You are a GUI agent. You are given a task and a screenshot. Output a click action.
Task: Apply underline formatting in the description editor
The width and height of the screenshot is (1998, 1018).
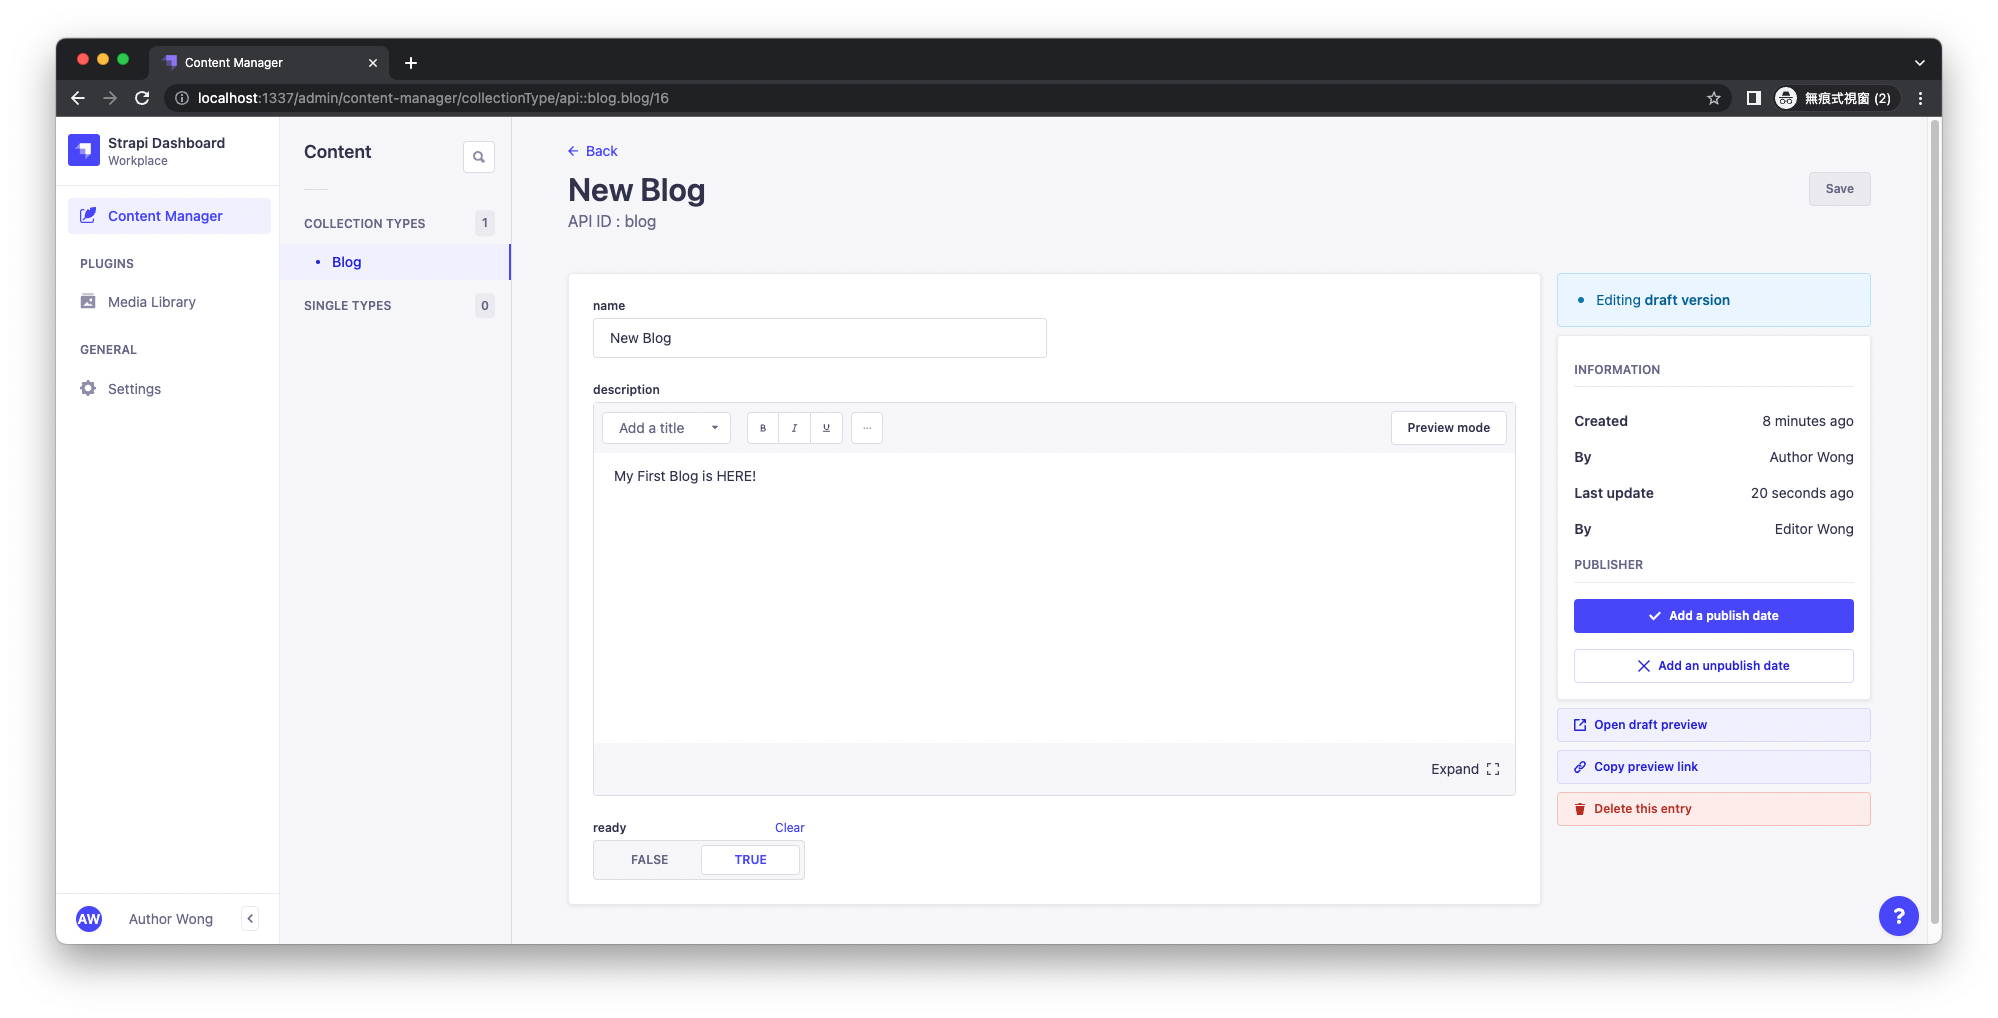click(825, 428)
